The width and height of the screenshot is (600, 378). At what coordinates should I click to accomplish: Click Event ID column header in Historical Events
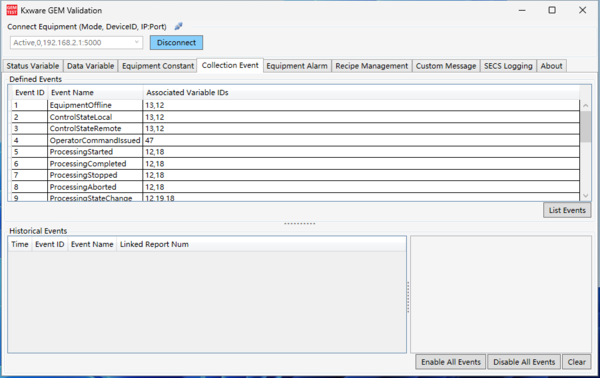(50, 244)
